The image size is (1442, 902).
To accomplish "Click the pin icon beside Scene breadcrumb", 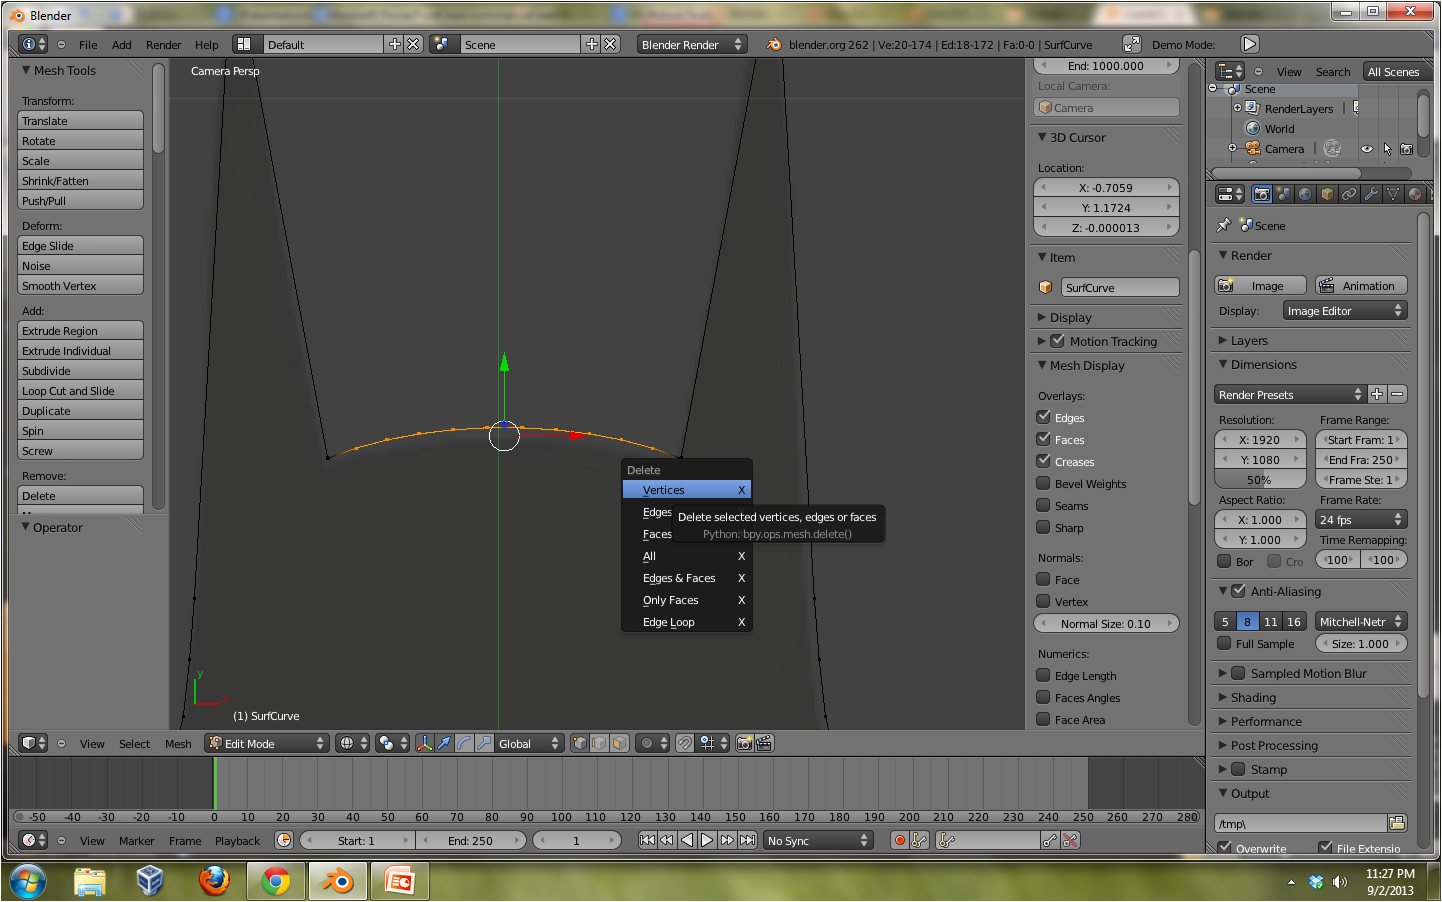I will click(1223, 225).
